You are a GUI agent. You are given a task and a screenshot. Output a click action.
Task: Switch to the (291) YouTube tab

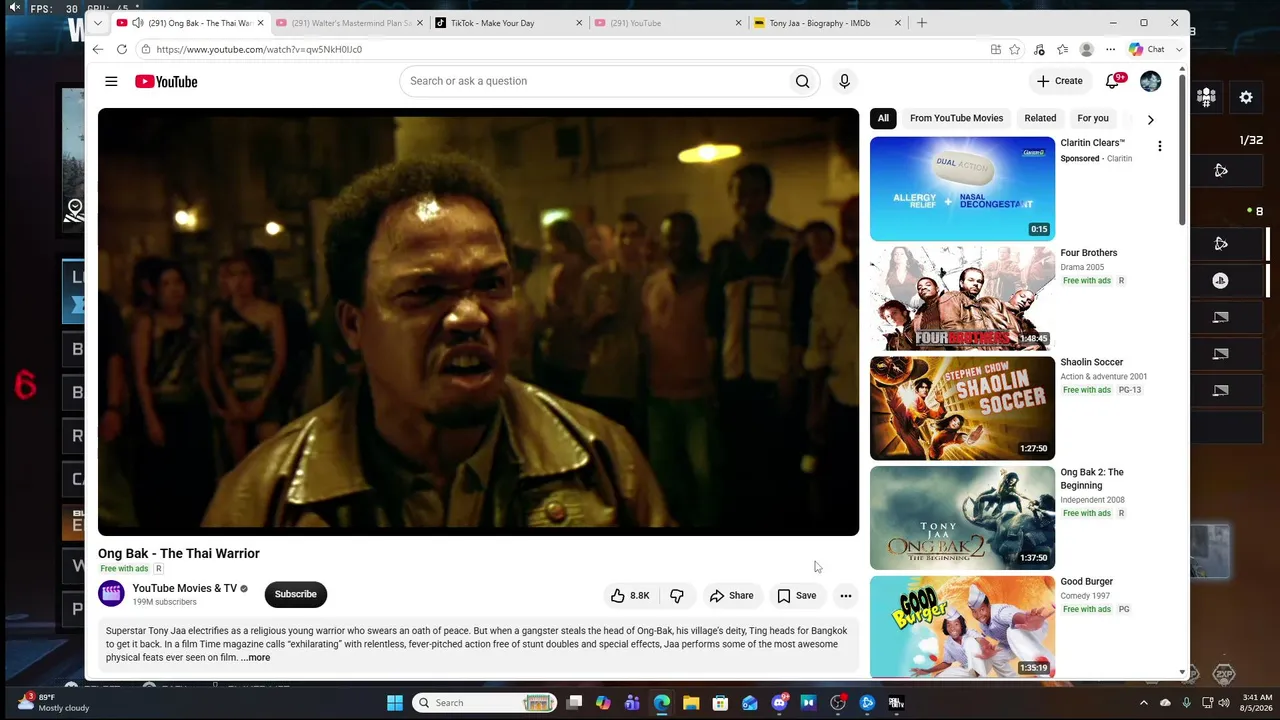pyautogui.click(x=667, y=23)
